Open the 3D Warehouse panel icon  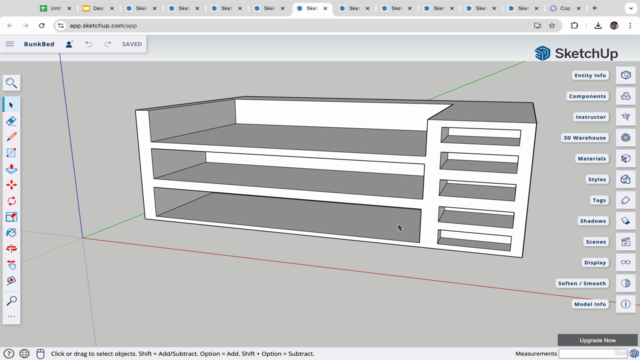point(626,138)
